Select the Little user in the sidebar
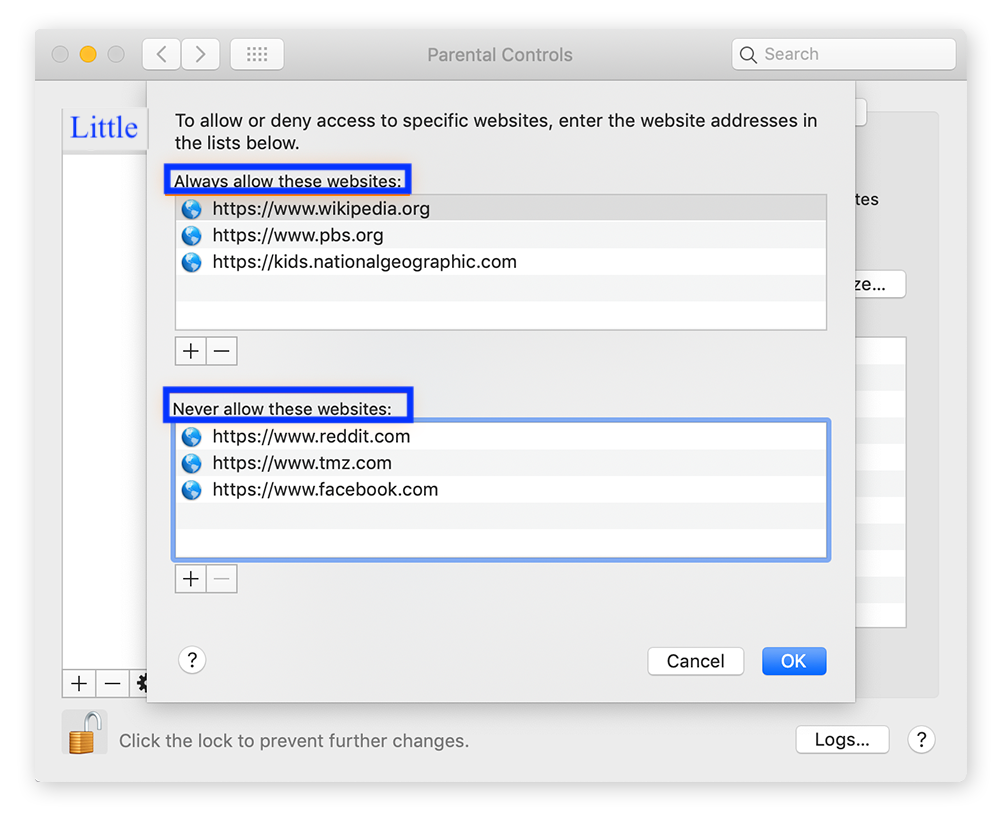The image size is (1000, 813). pyautogui.click(x=103, y=127)
